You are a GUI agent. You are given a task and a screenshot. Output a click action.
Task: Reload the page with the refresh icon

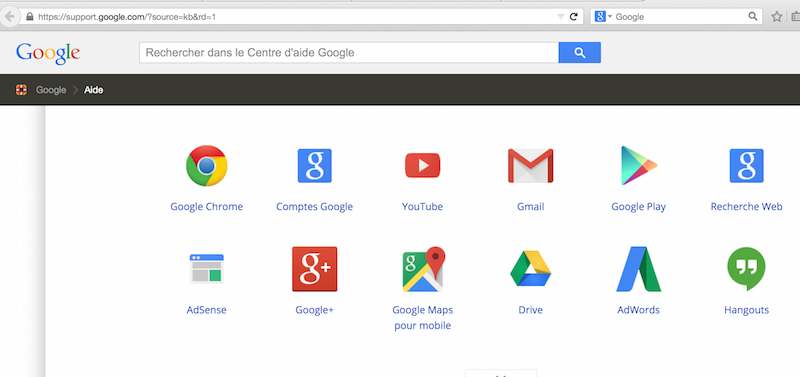tap(573, 16)
